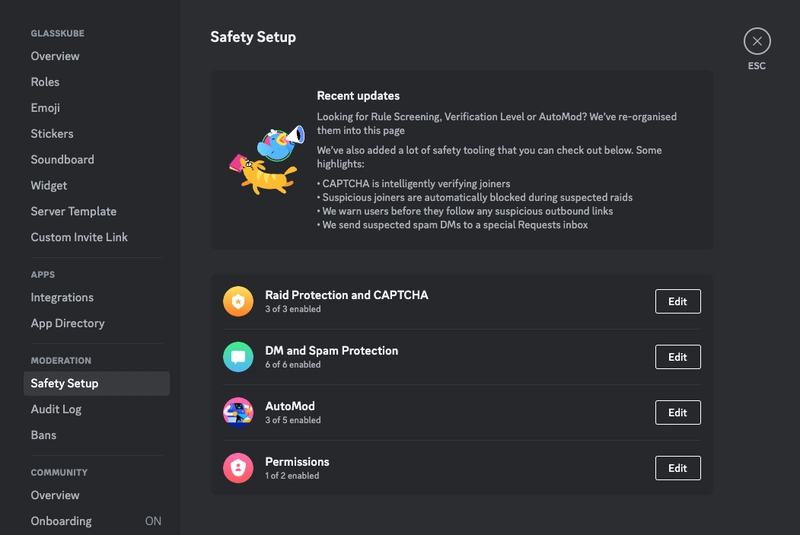The height and width of the screenshot is (535, 800).
Task: Click the DM and Spam Protection chat icon
Action: pyautogui.click(x=238, y=357)
